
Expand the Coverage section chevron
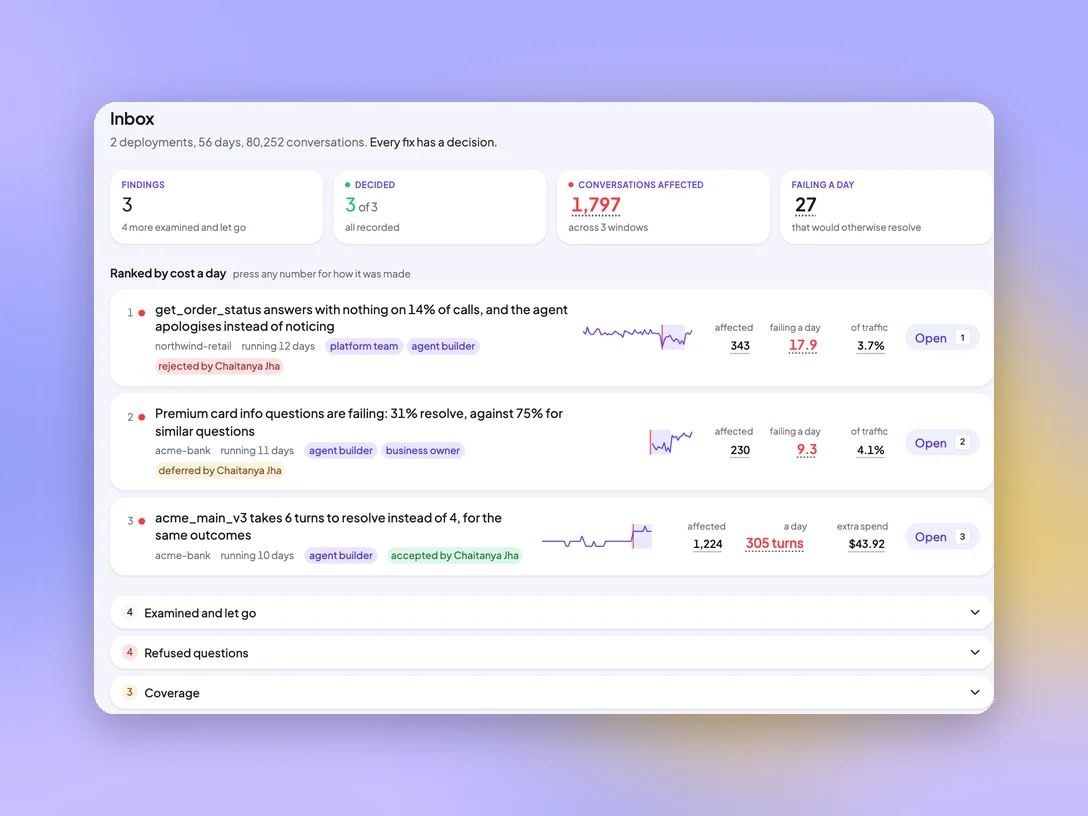[x=974, y=692]
